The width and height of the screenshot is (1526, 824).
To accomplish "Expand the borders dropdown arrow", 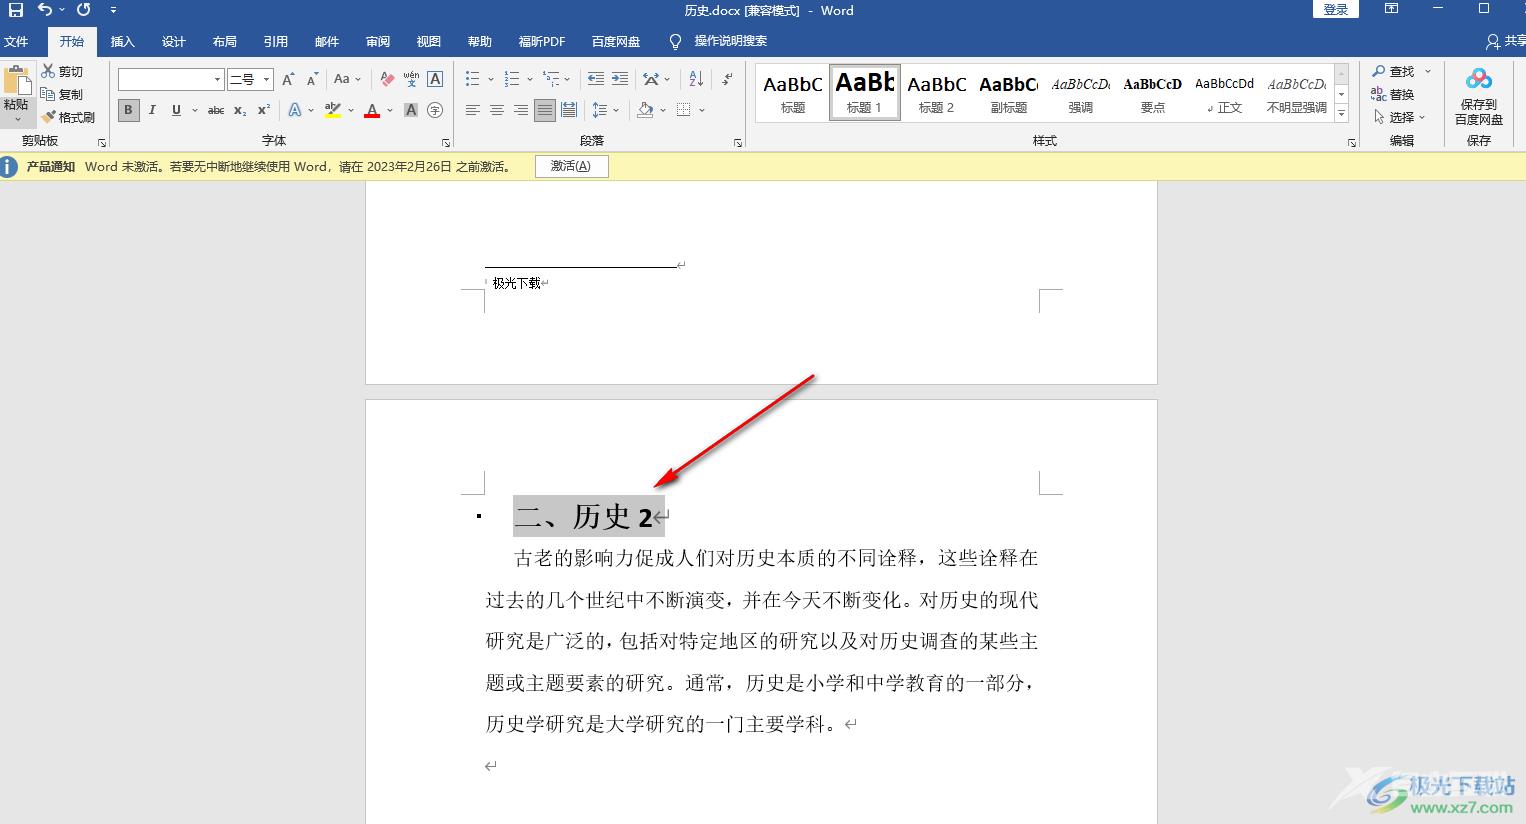I will coord(702,110).
